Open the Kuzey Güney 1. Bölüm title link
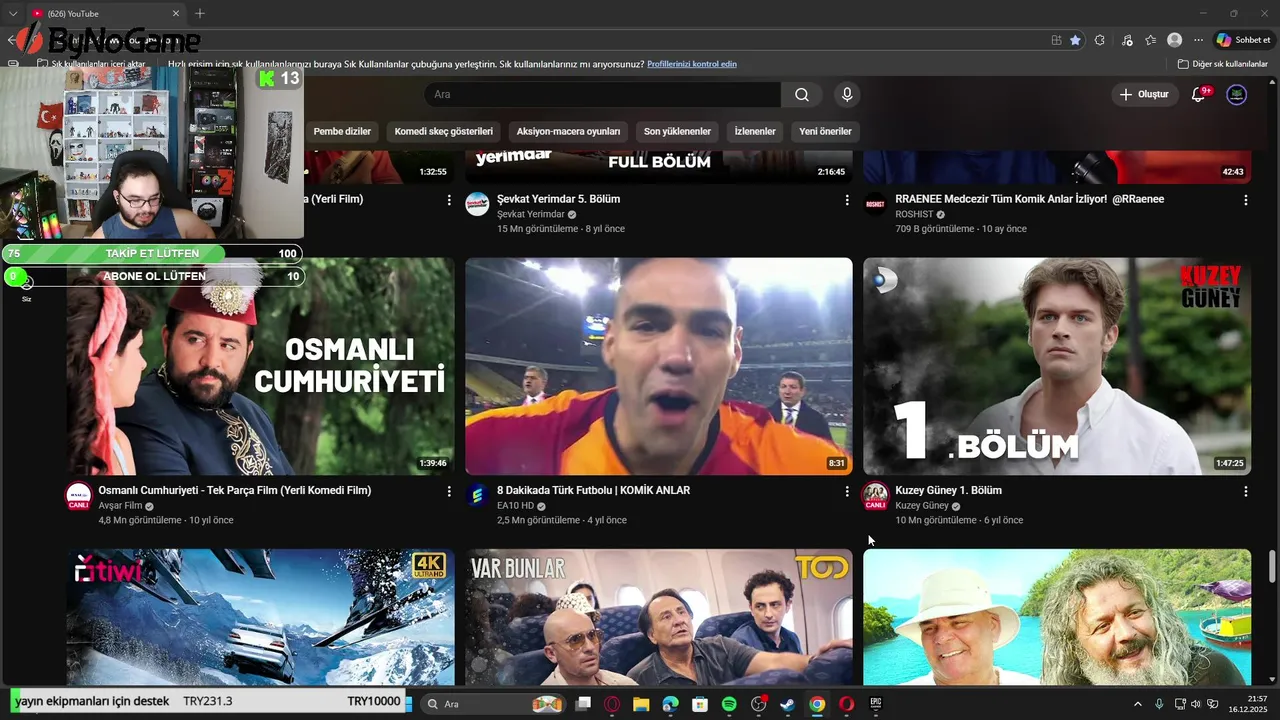This screenshot has height=720, width=1280. click(x=948, y=490)
